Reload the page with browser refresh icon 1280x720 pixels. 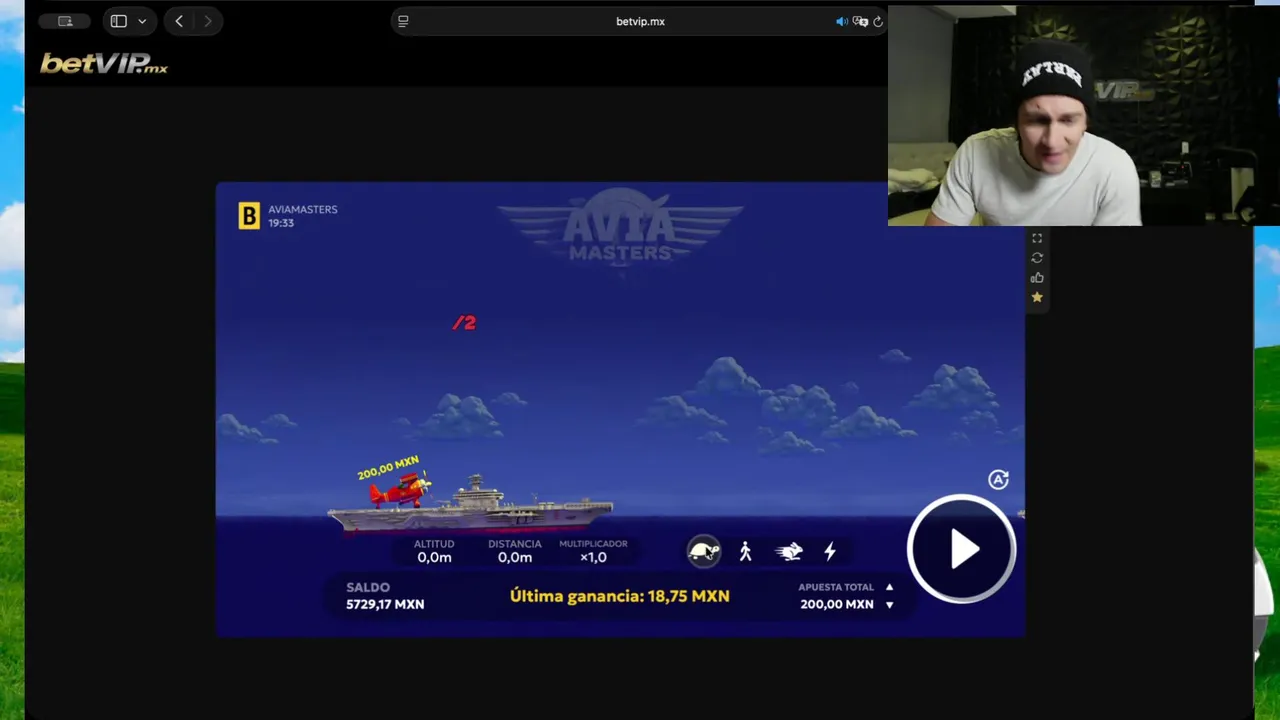[x=878, y=21]
